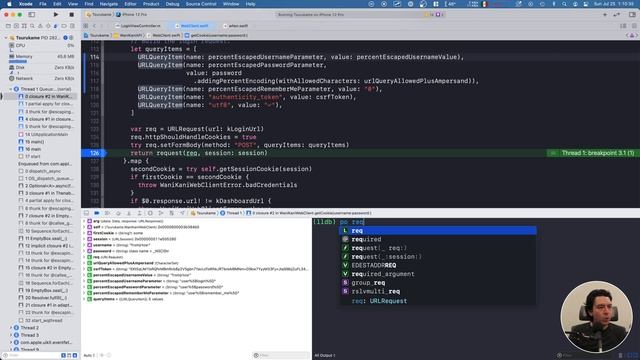Expand the com.apple.uikit.eventfetch thread
This screenshot has height=360, width=640.
(11, 342)
